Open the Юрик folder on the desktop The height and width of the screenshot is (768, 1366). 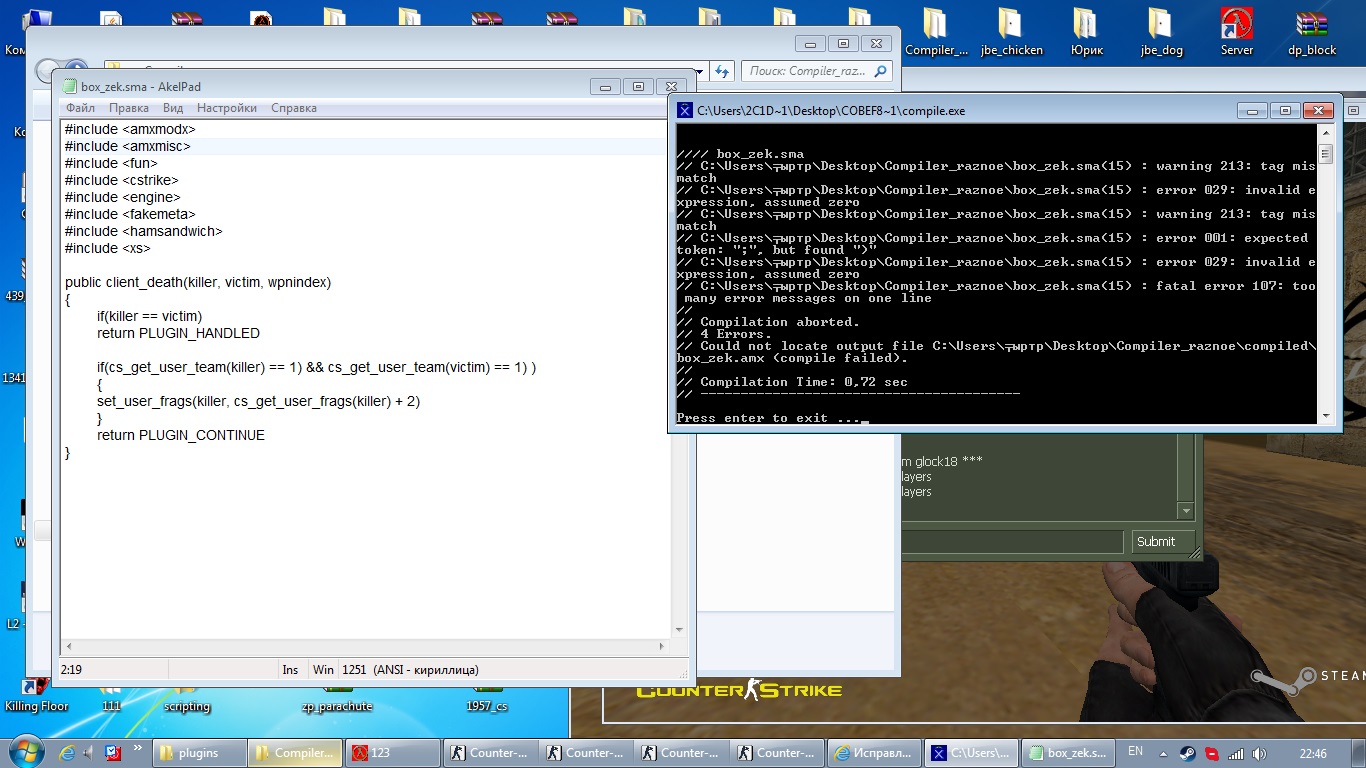point(1086,32)
